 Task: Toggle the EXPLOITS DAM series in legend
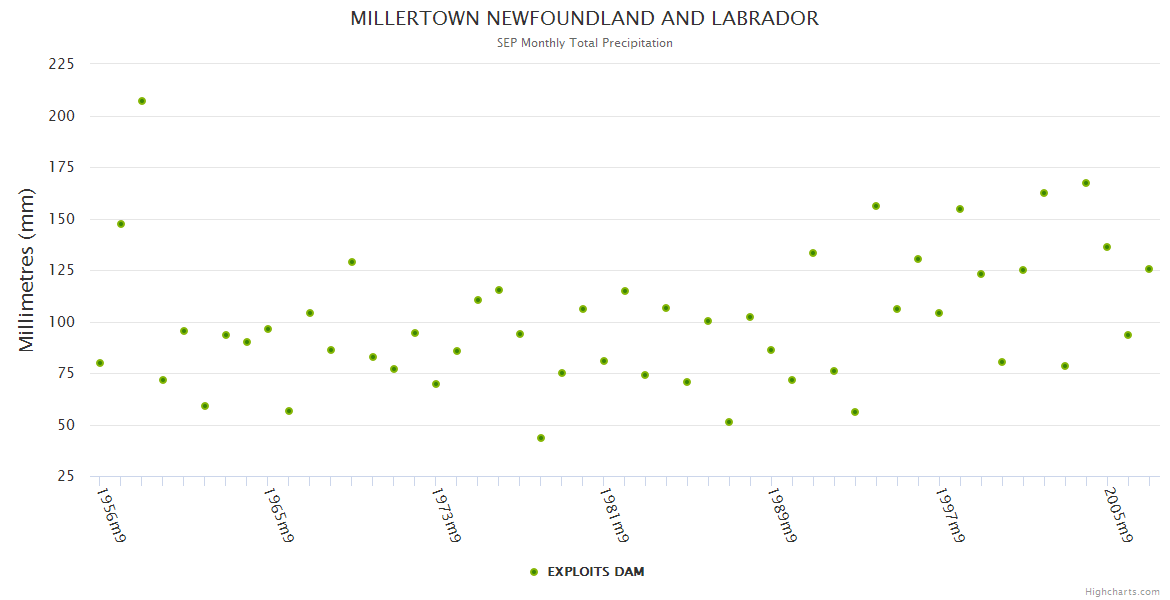tap(595, 572)
